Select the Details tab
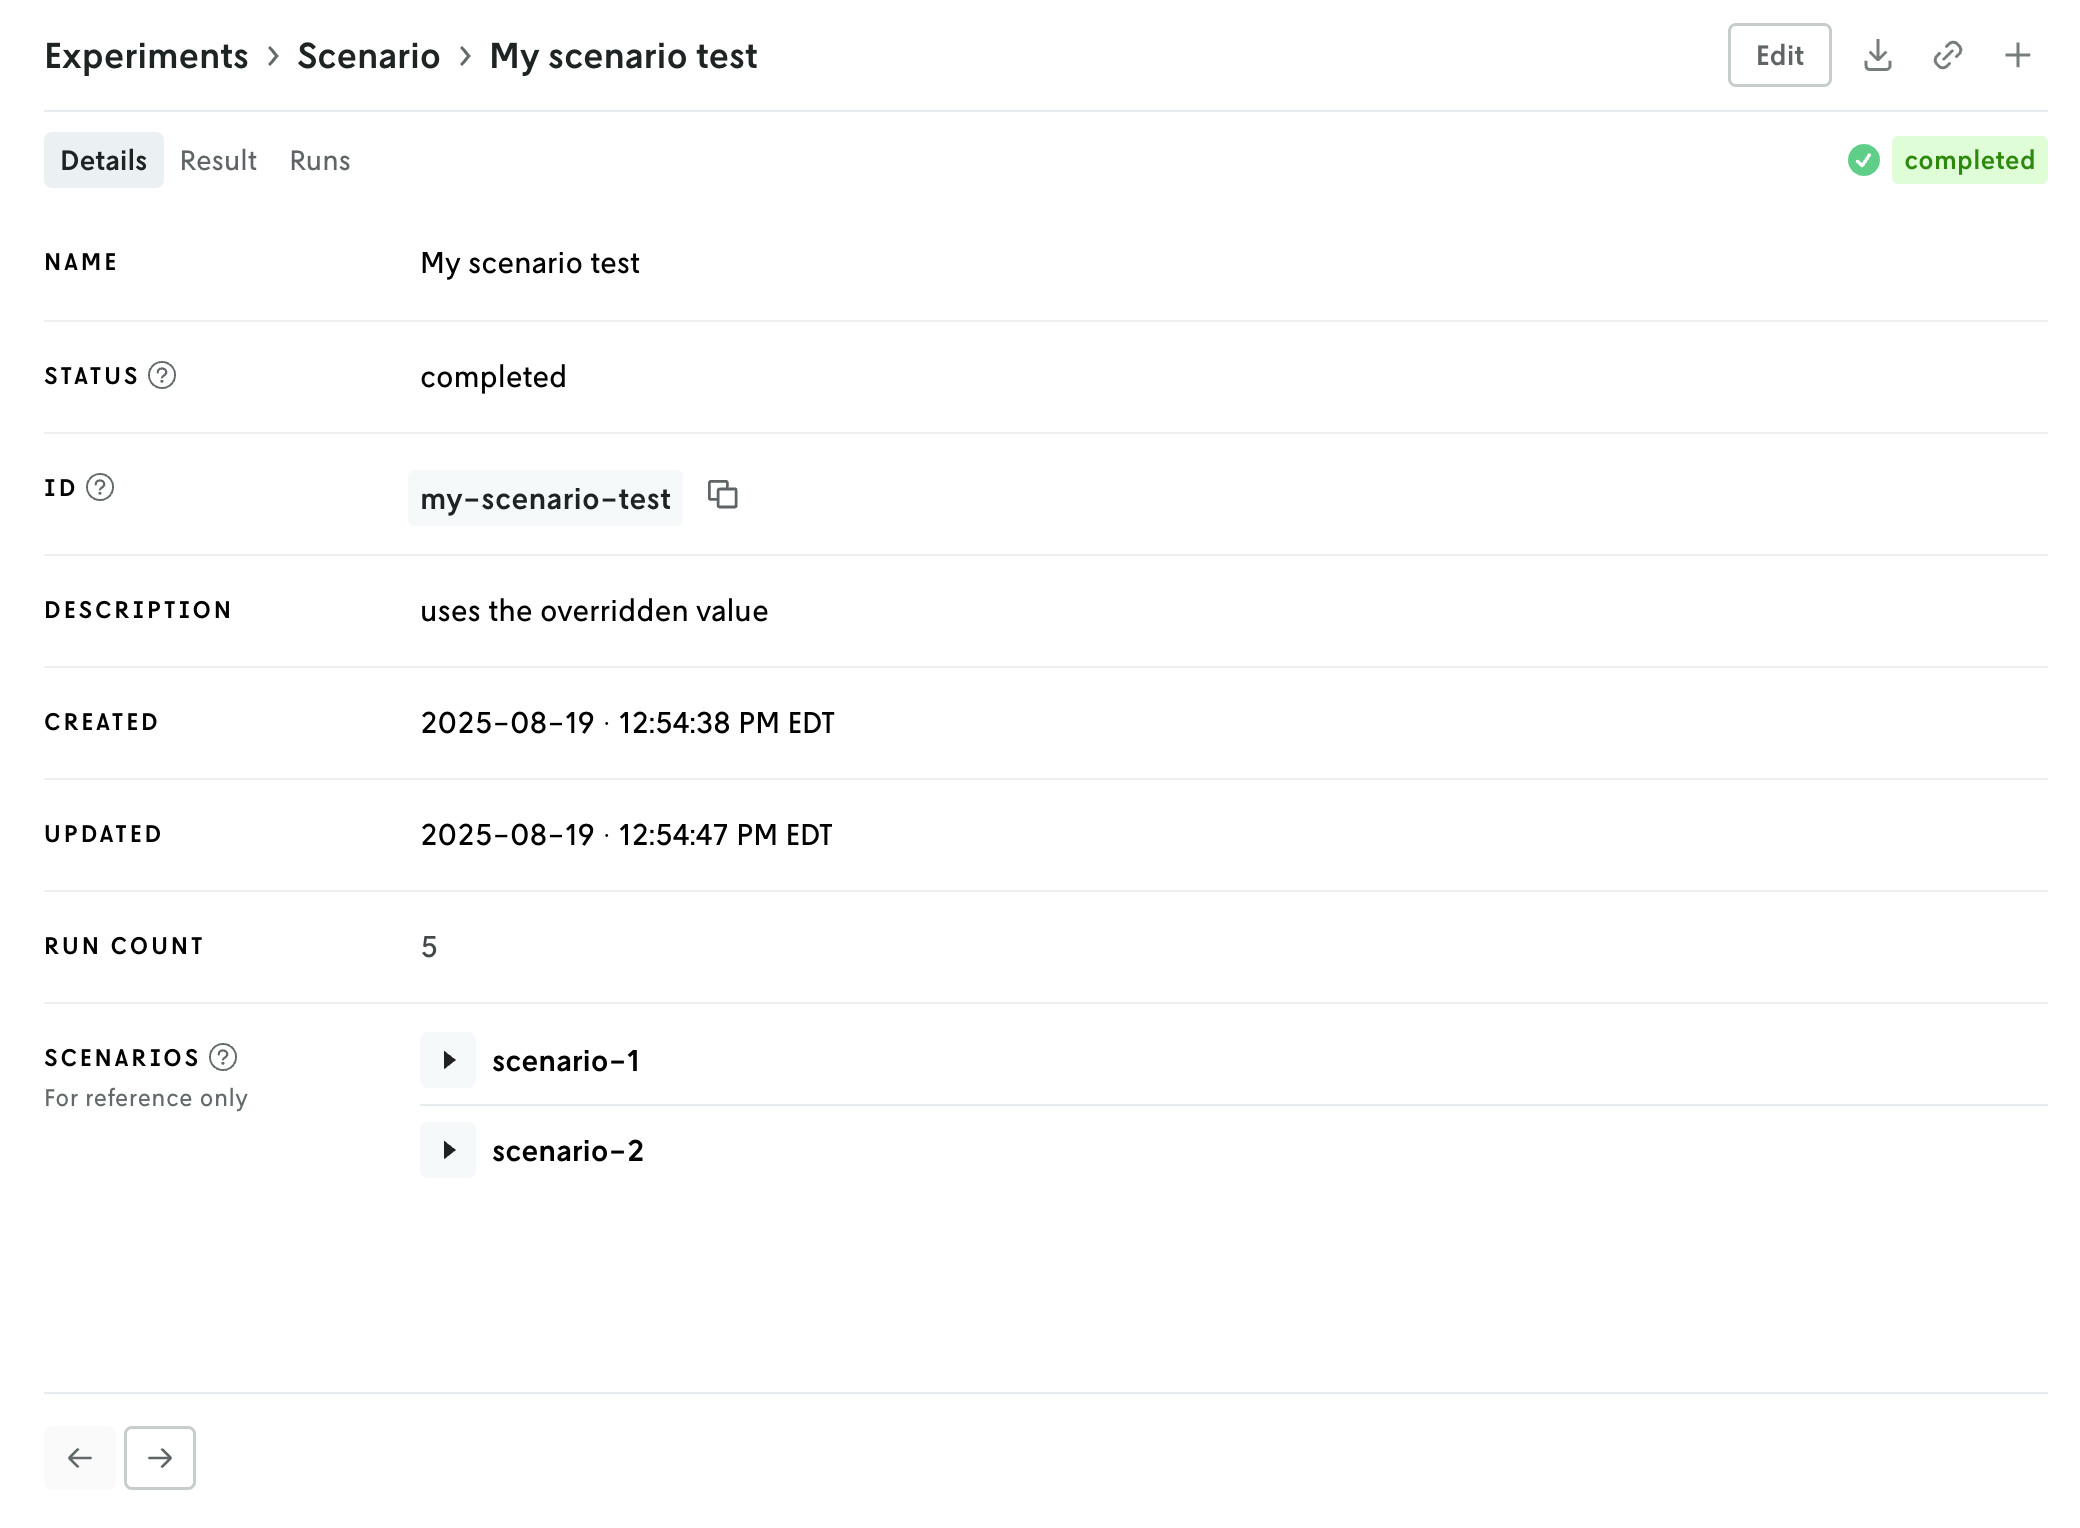The image size is (2080, 1528). point(103,161)
